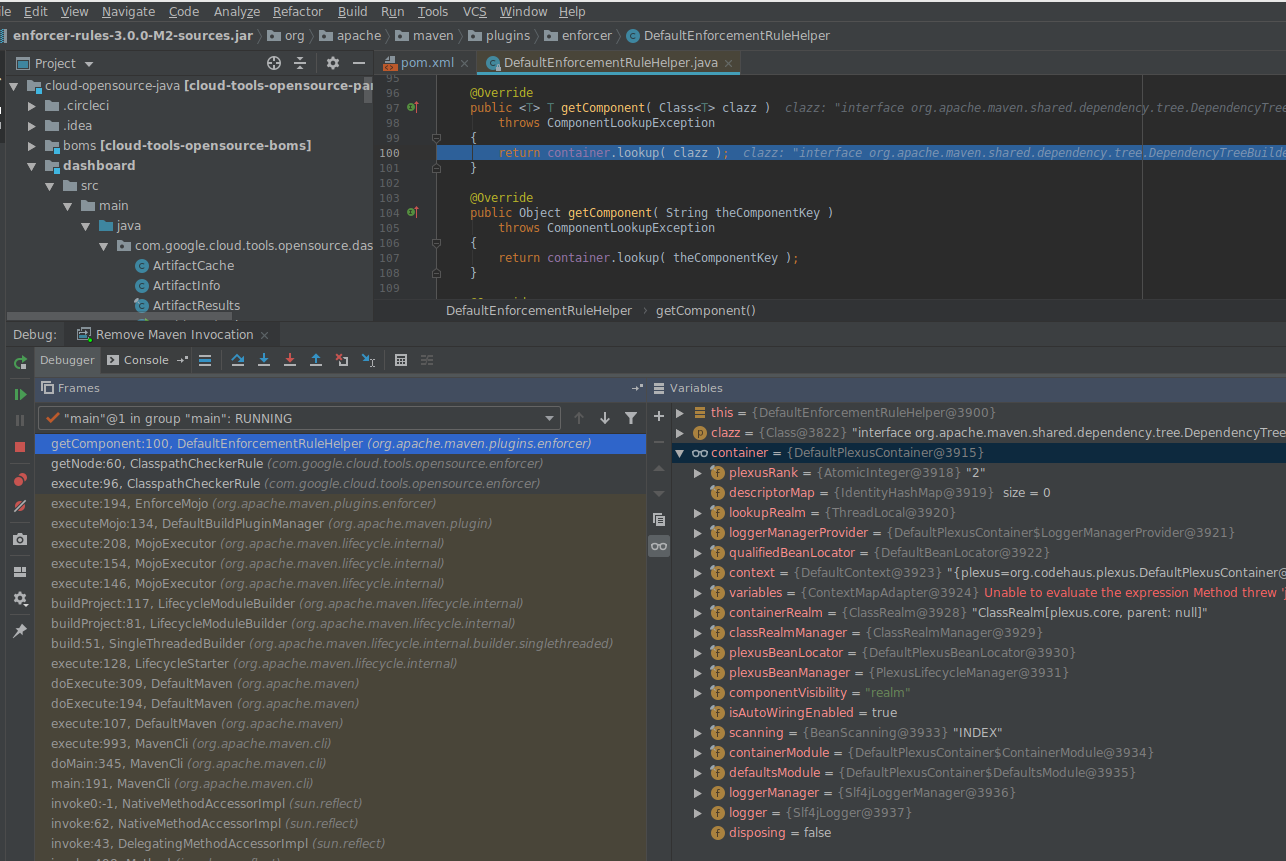This screenshot has height=861, width=1286.
Task: Open ArtifactInfo class in project tree
Action: [x=186, y=286]
